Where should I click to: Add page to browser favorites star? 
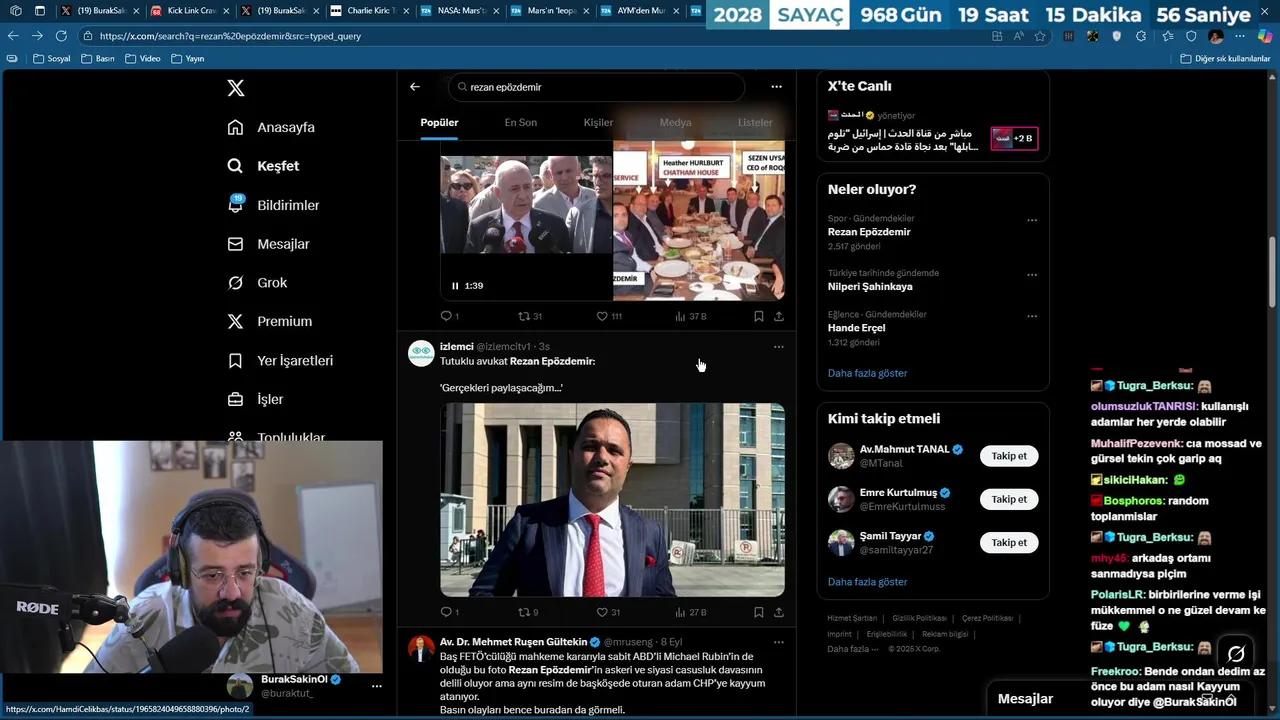coord(1040,36)
